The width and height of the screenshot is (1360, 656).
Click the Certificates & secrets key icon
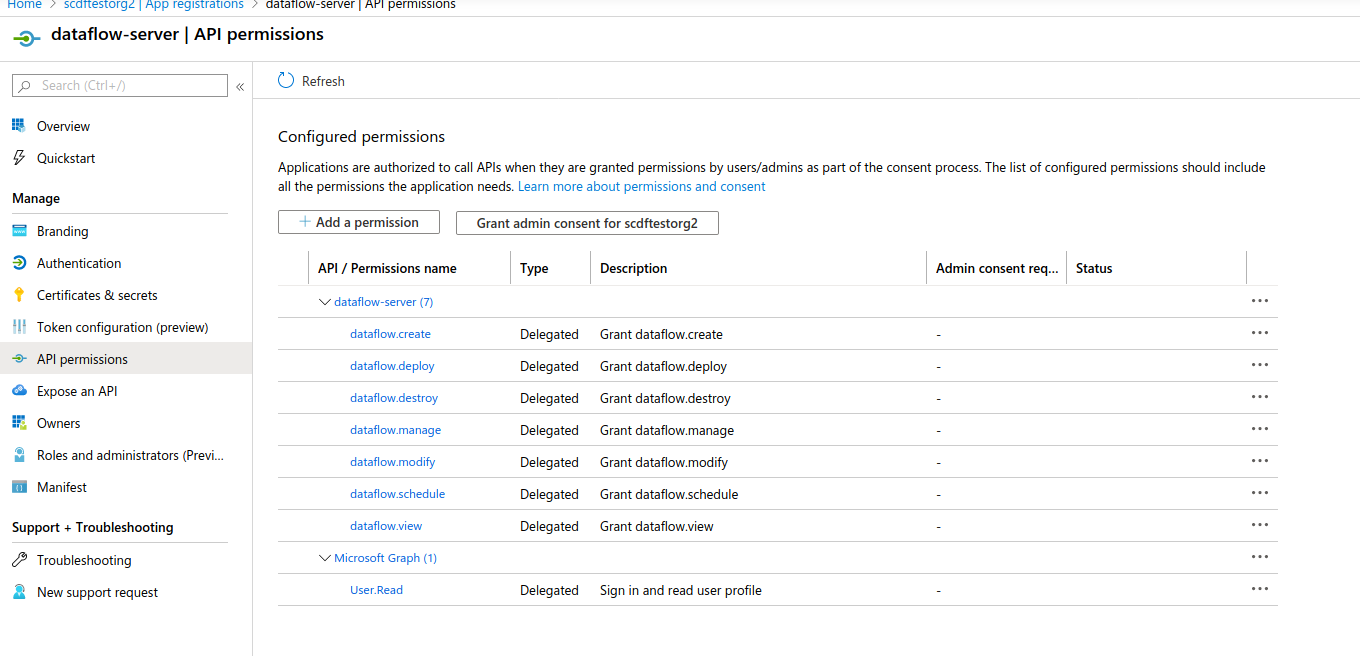[x=18, y=295]
